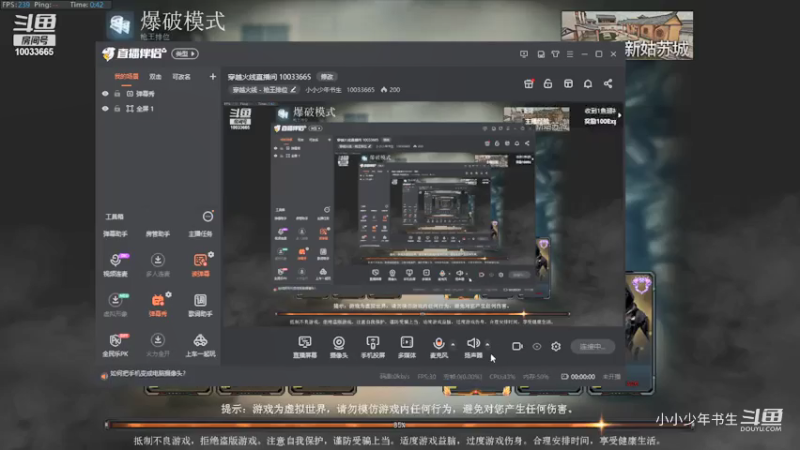The height and width of the screenshot is (450, 800).
Task: Click the 修改 button next to room title
Action: pyautogui.click(x=327, y=77)
